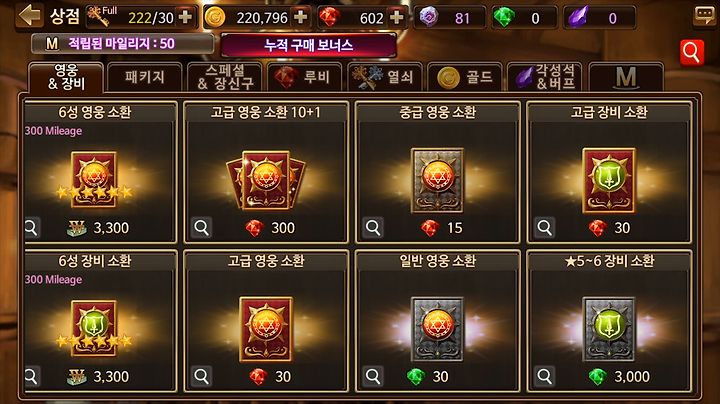
Task: Open the 열쇠 tab
Action: 384,77
